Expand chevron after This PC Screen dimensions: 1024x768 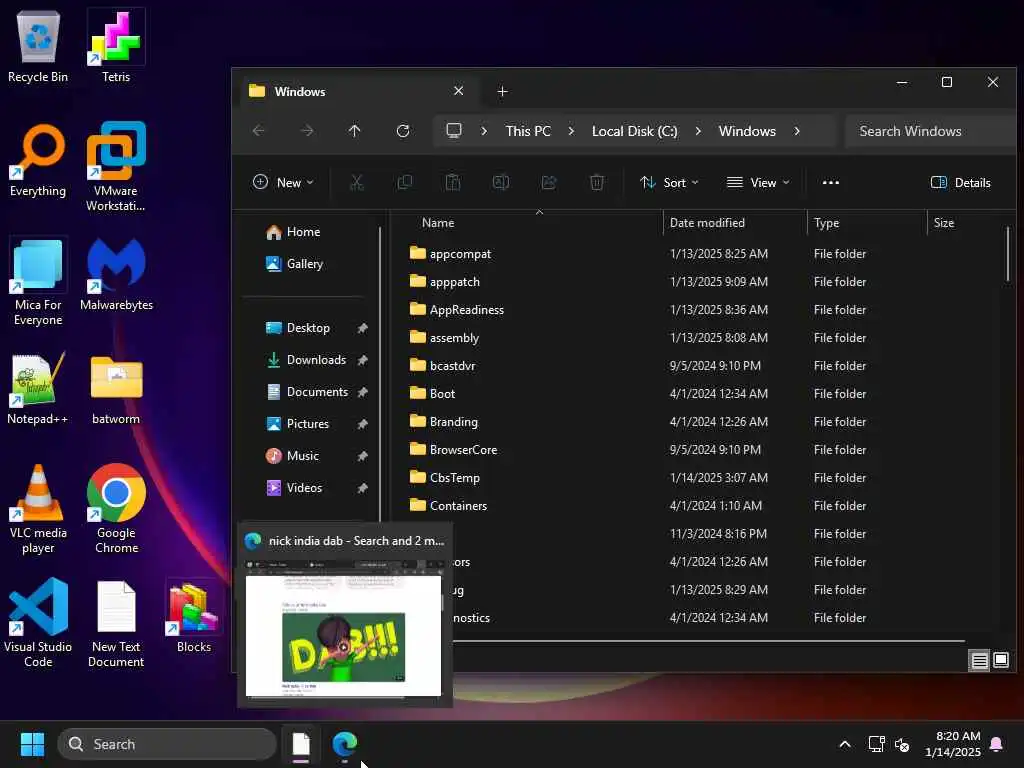571,131
